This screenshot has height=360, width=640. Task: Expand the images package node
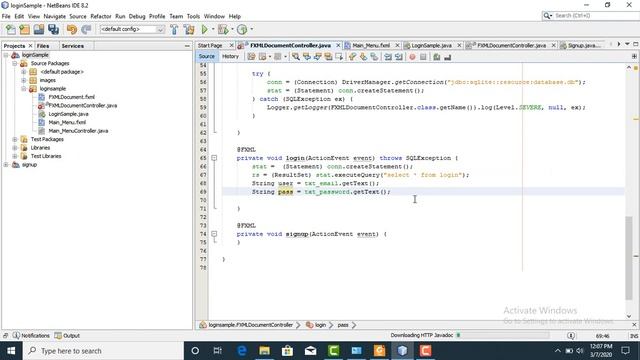pyautogui.click(x=24, y=80)
